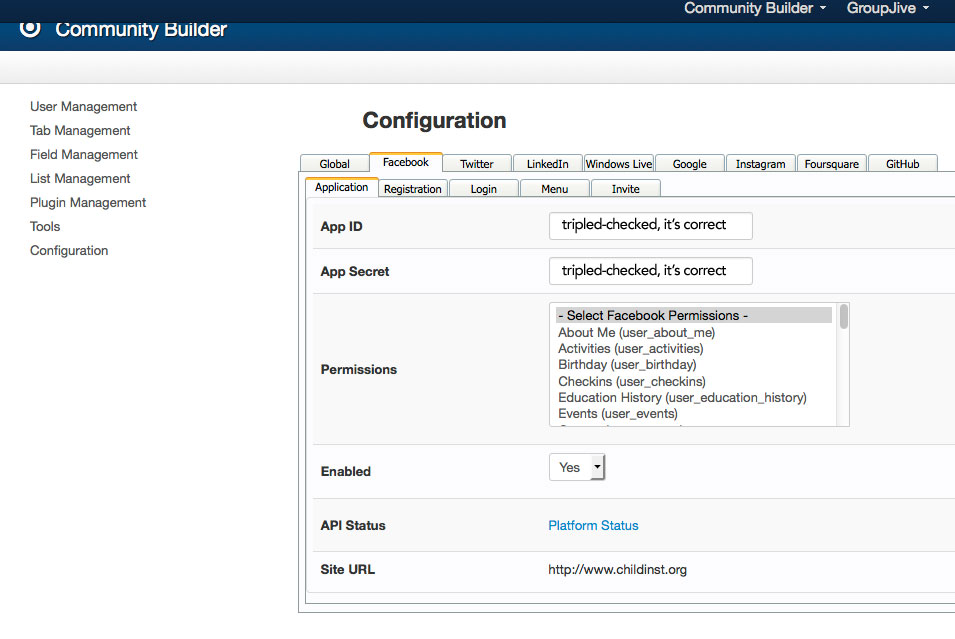Click the Permissions field label
The image size is (955, 639).
[x=359, y=369]
